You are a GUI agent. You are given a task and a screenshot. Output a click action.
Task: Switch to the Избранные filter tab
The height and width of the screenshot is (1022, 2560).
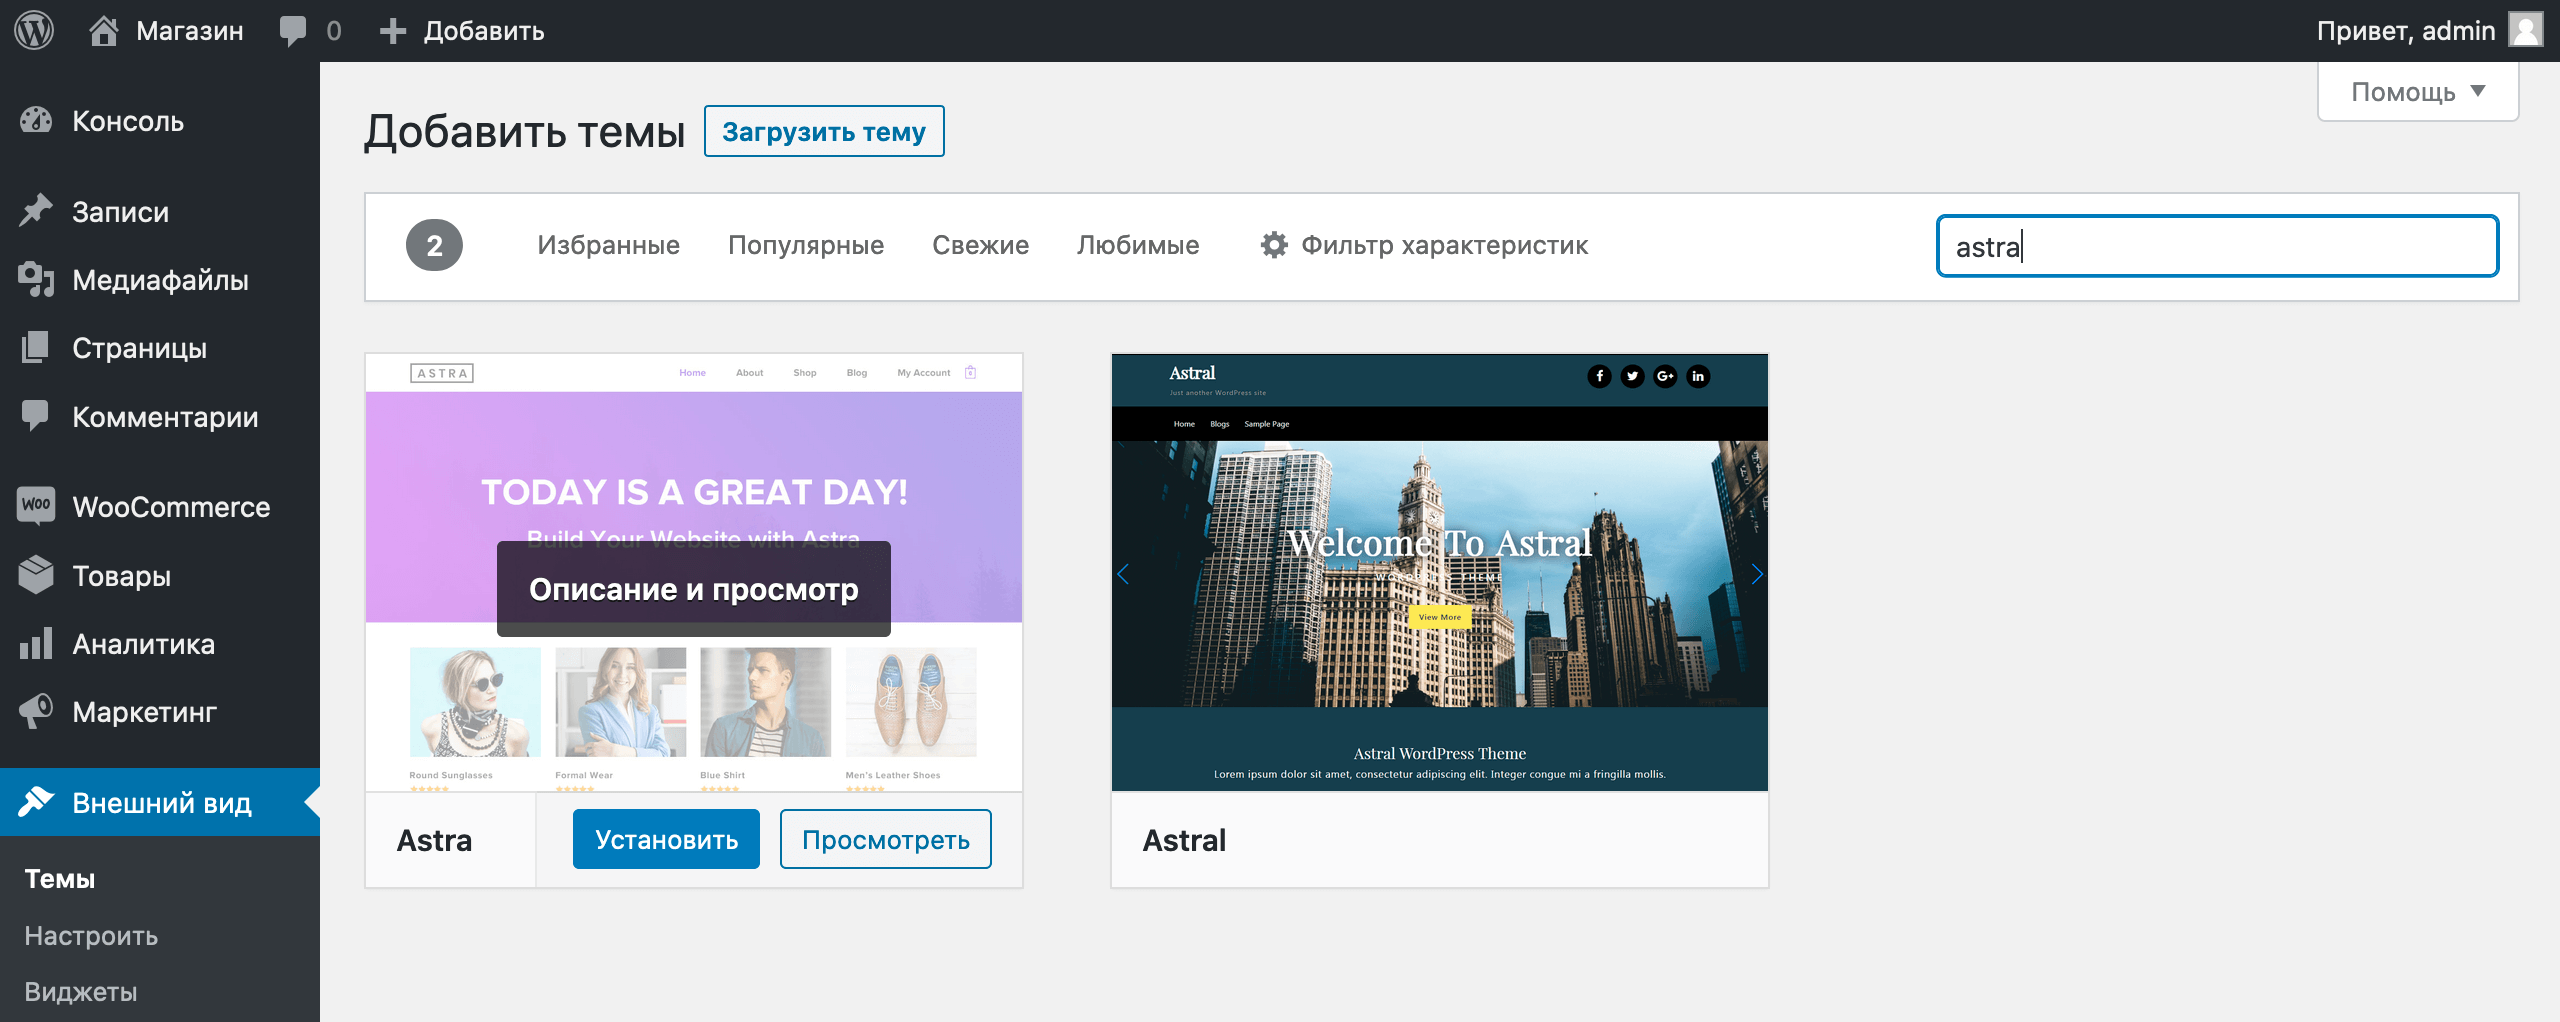tap(608, 245)
